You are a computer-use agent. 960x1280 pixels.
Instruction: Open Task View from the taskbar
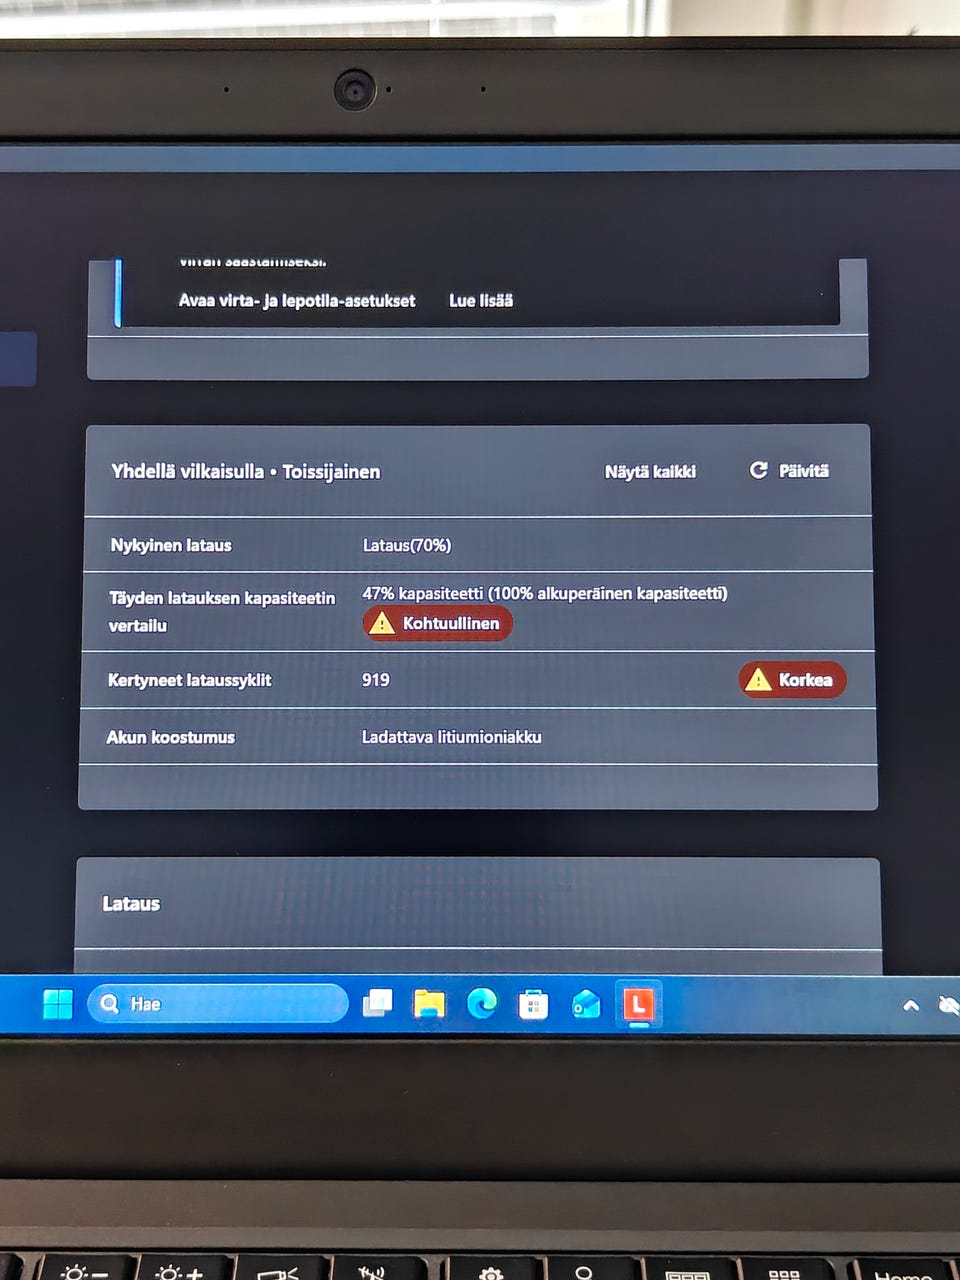pos(377,1003)
